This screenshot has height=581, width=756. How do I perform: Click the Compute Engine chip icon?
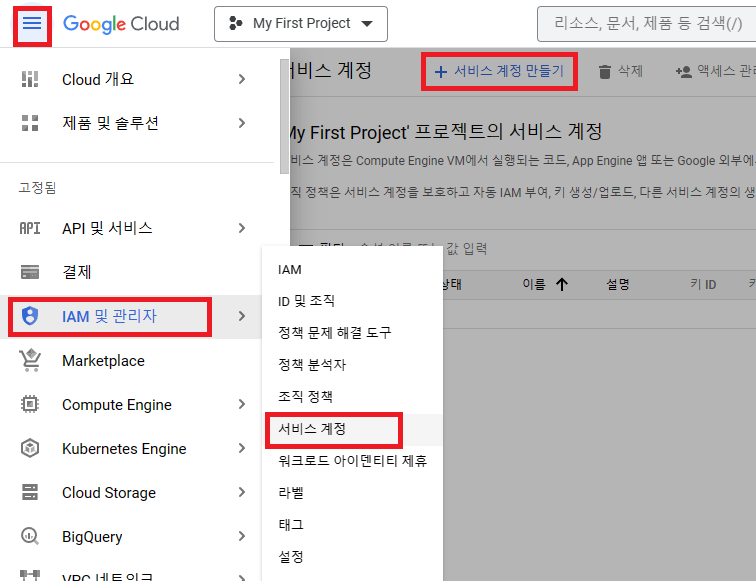click(x=30, y=405)
